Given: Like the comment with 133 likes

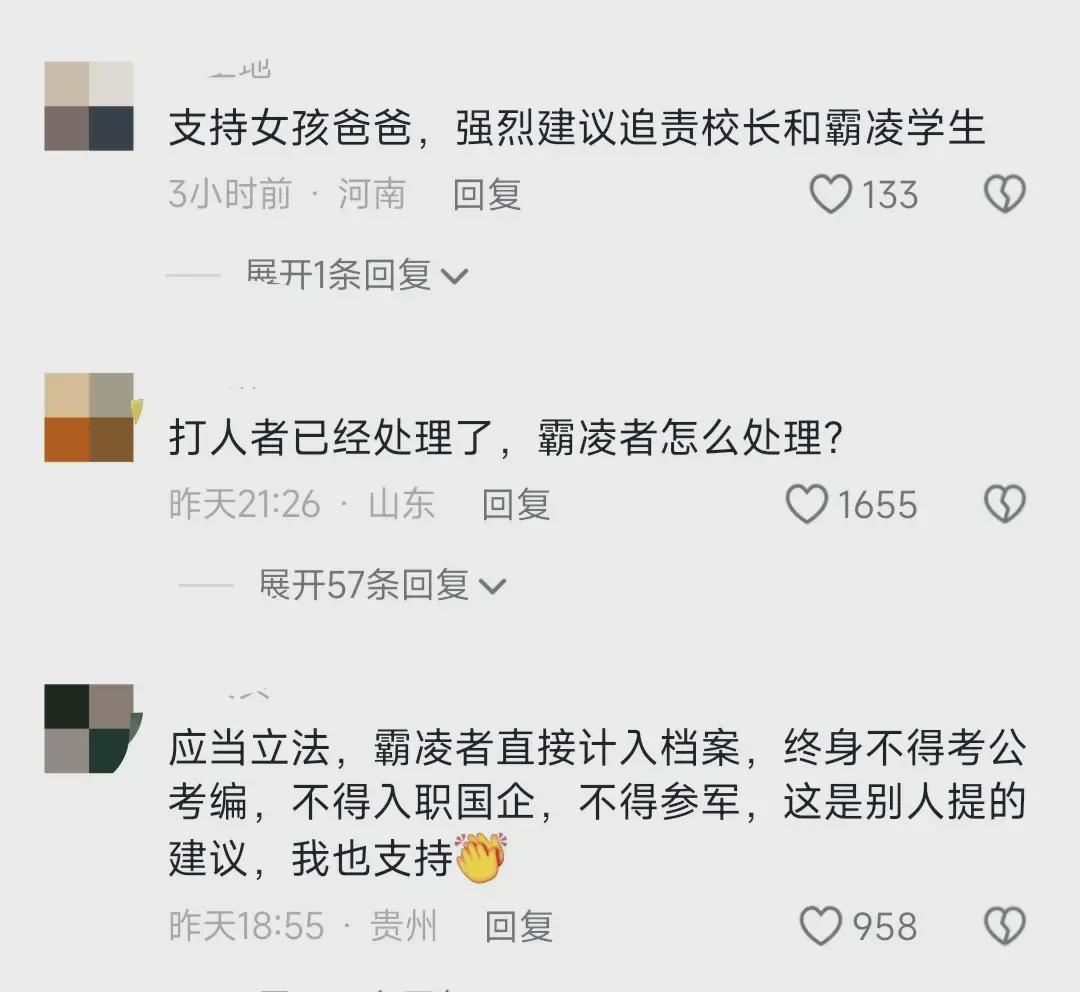Looking at the screenshot, I should 831,194.
